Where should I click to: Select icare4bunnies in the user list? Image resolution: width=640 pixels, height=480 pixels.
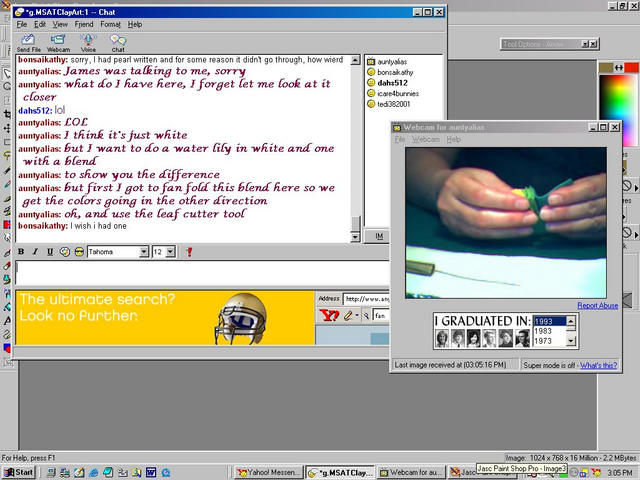tap(398, 93)
